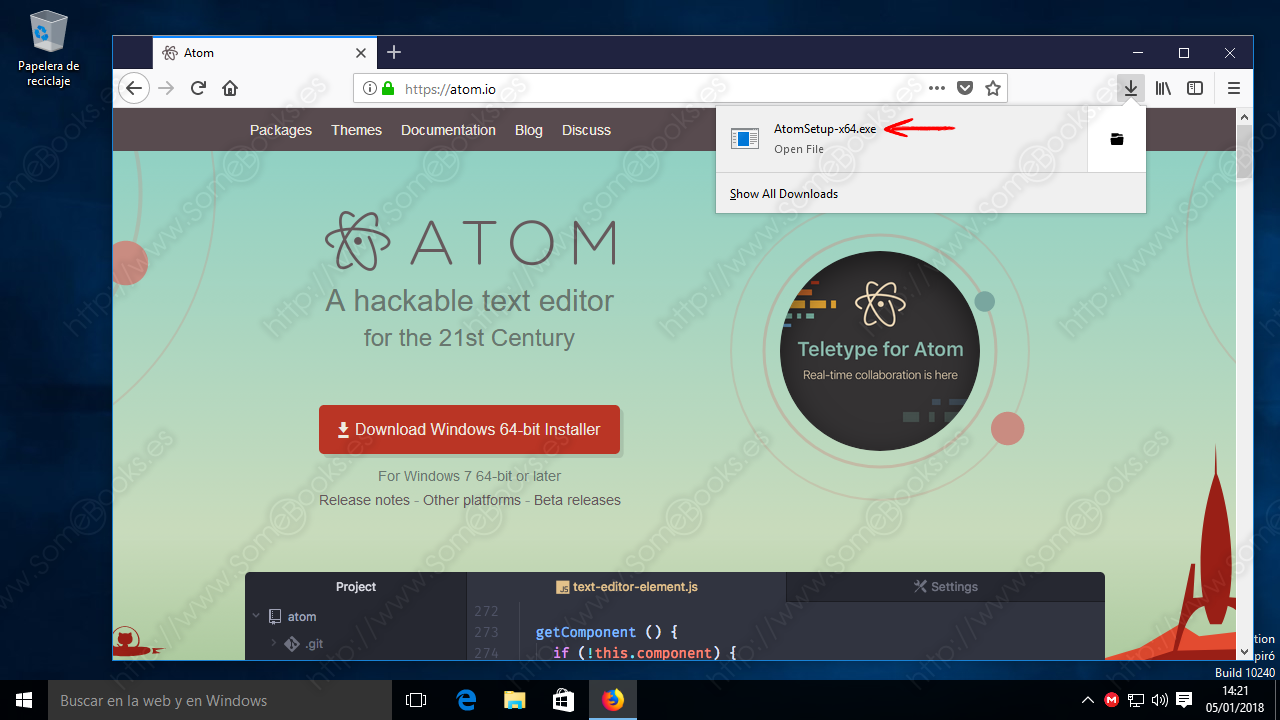Go to Documentation page
1280x720 pixels.
tap(448, 130)
